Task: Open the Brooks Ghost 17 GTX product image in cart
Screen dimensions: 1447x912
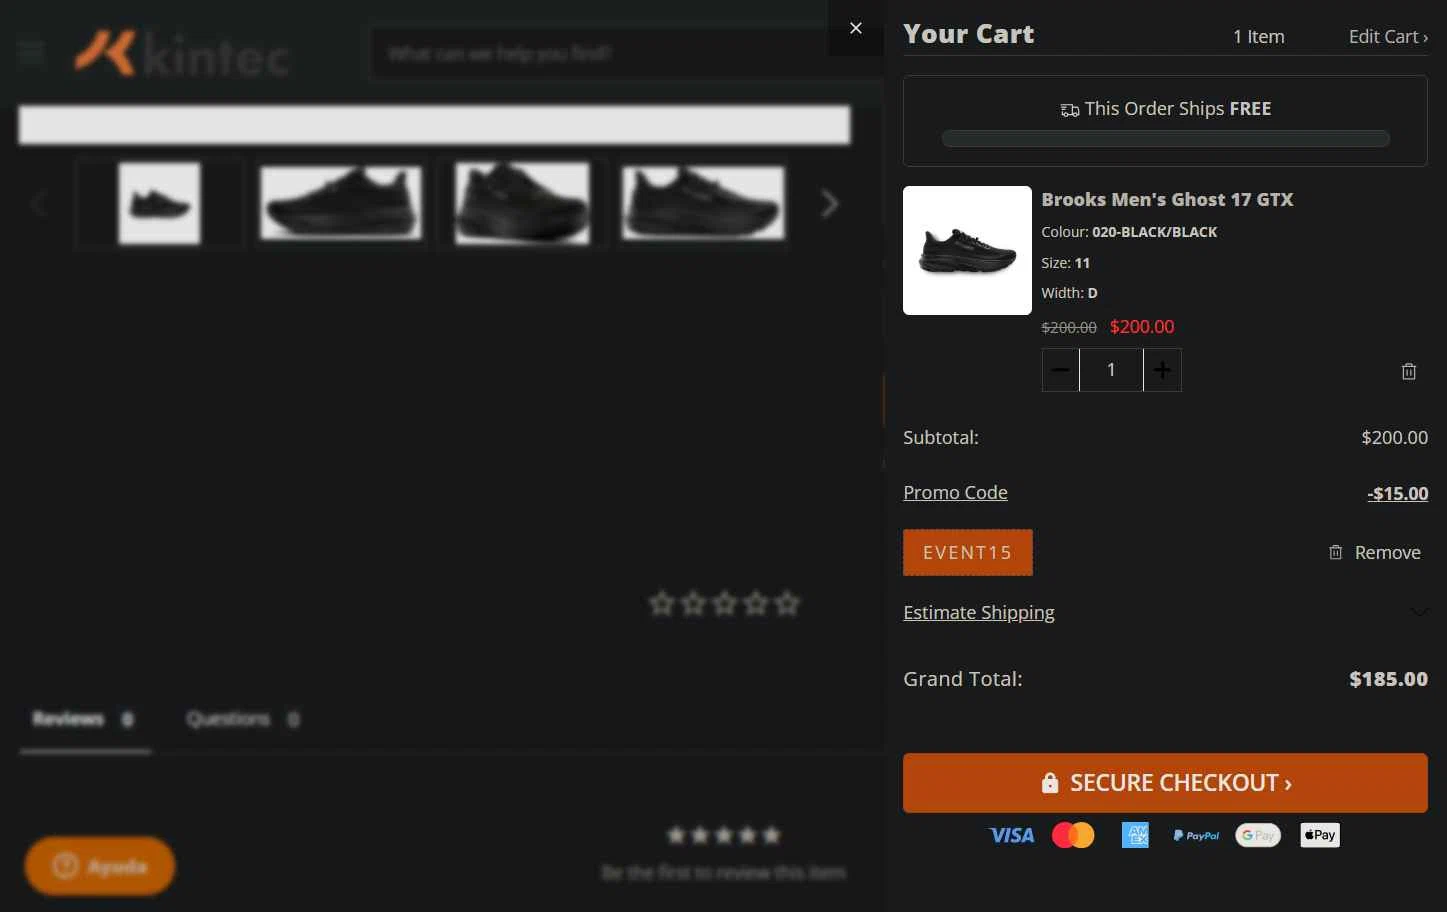Action: click(967, 250)
